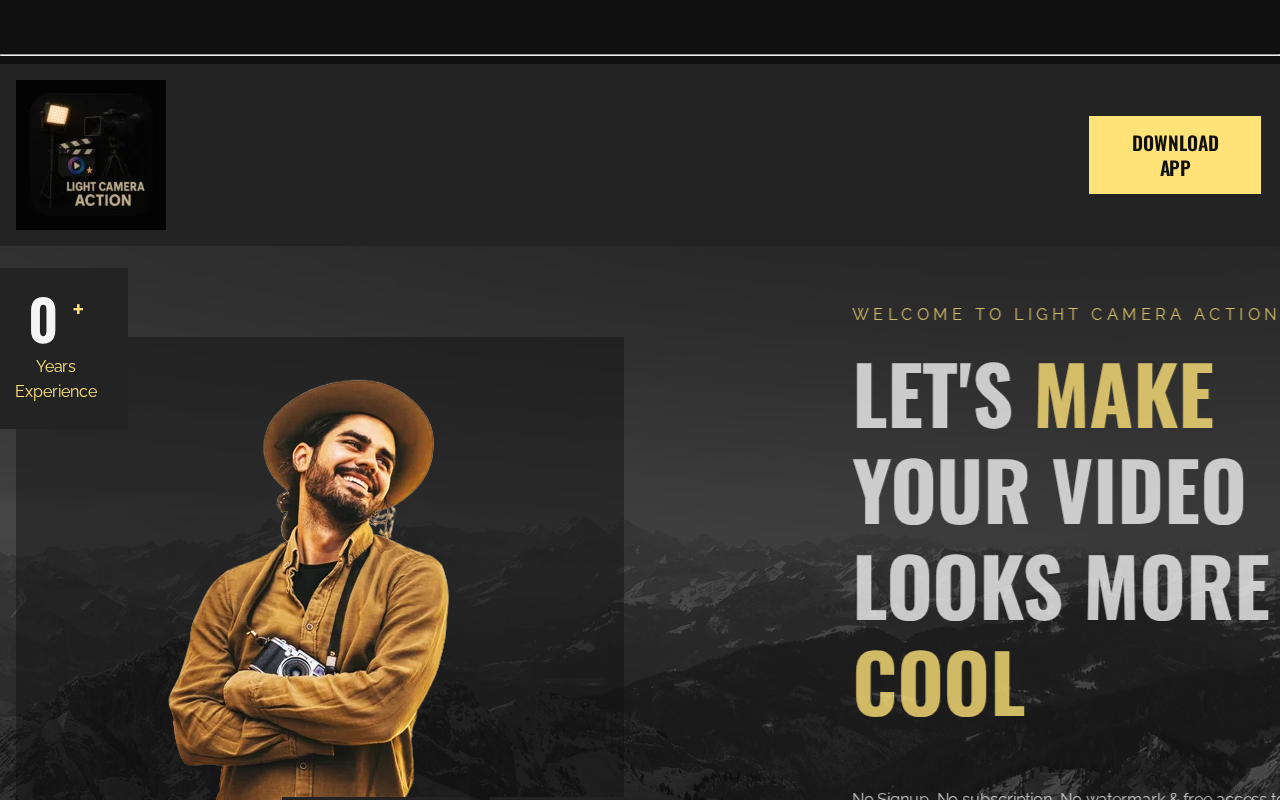Click the camera hanging on the man's chest
Screen dimensions: 1280x800
pos(294,658)
